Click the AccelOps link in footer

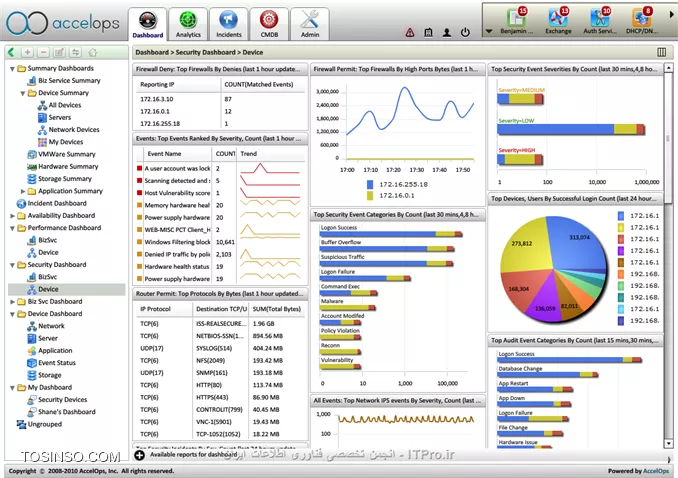click(656, 471)
